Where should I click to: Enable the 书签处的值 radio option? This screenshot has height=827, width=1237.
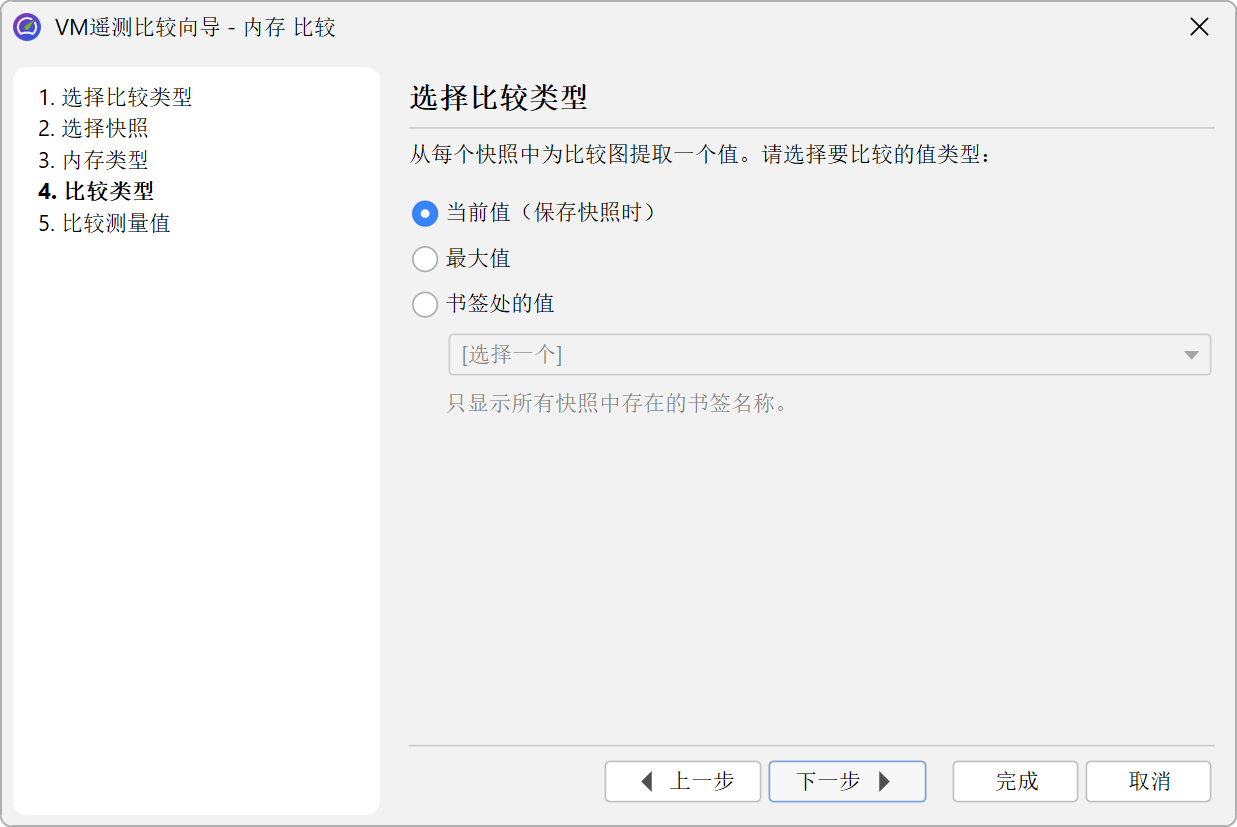pyautogui.click(x=425, y=304)
